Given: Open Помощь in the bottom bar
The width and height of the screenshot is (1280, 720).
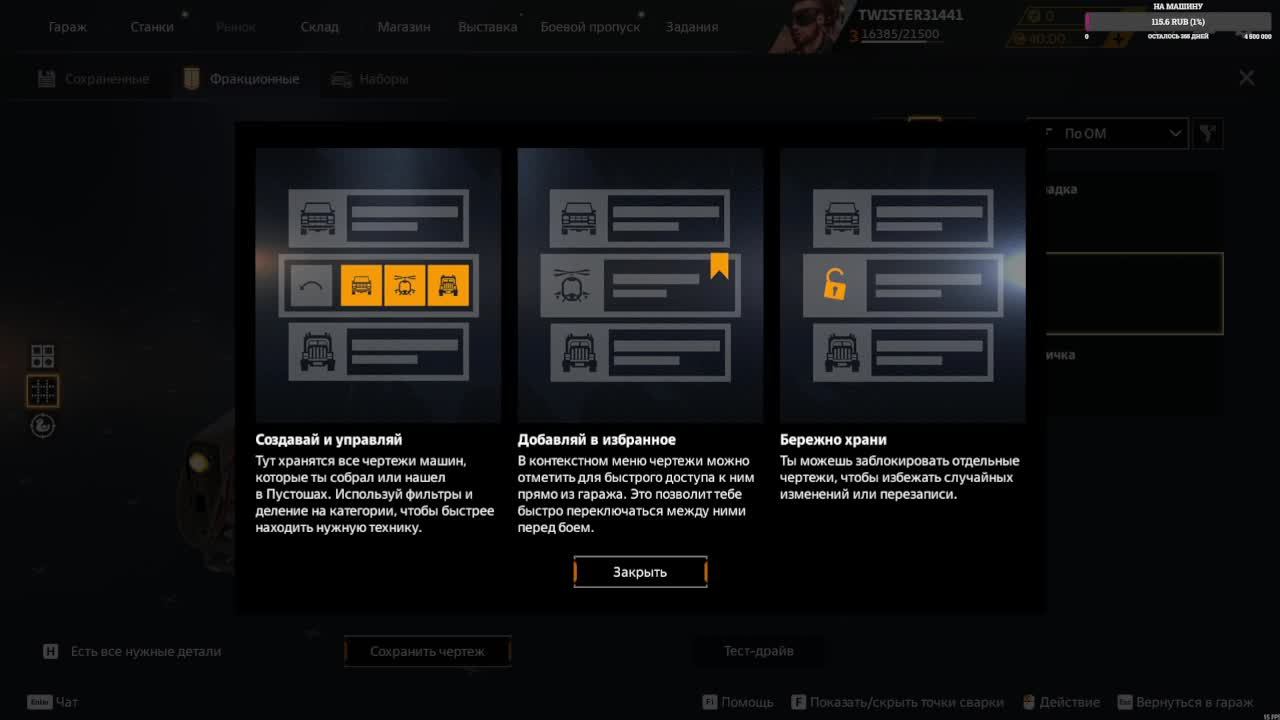Looking at the screenshot, I should click(x=747, y=702).
